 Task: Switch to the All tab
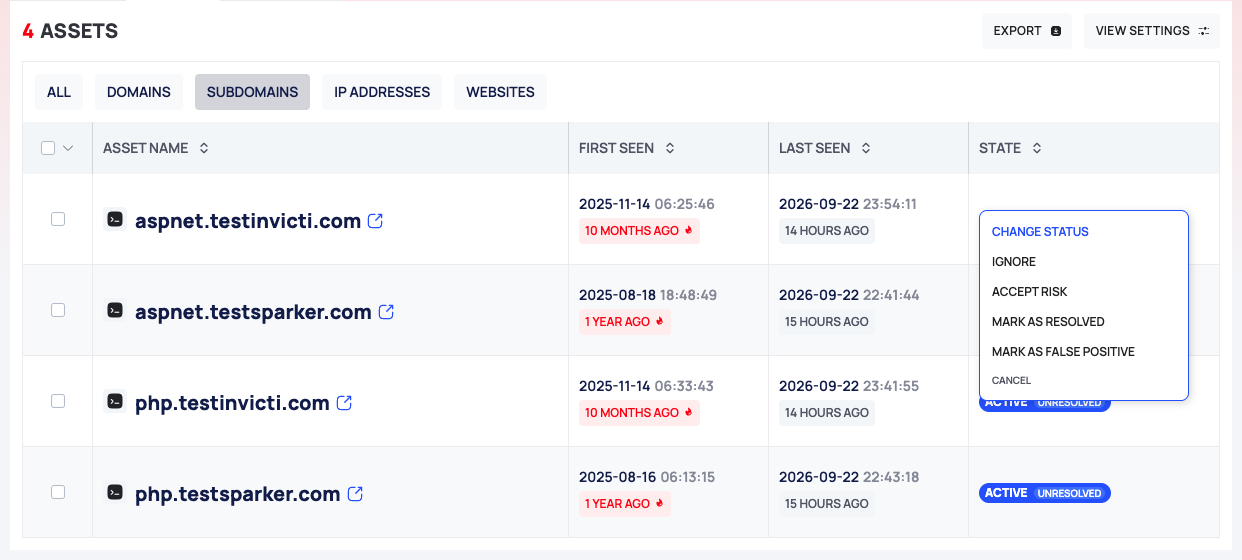[59, 92]
